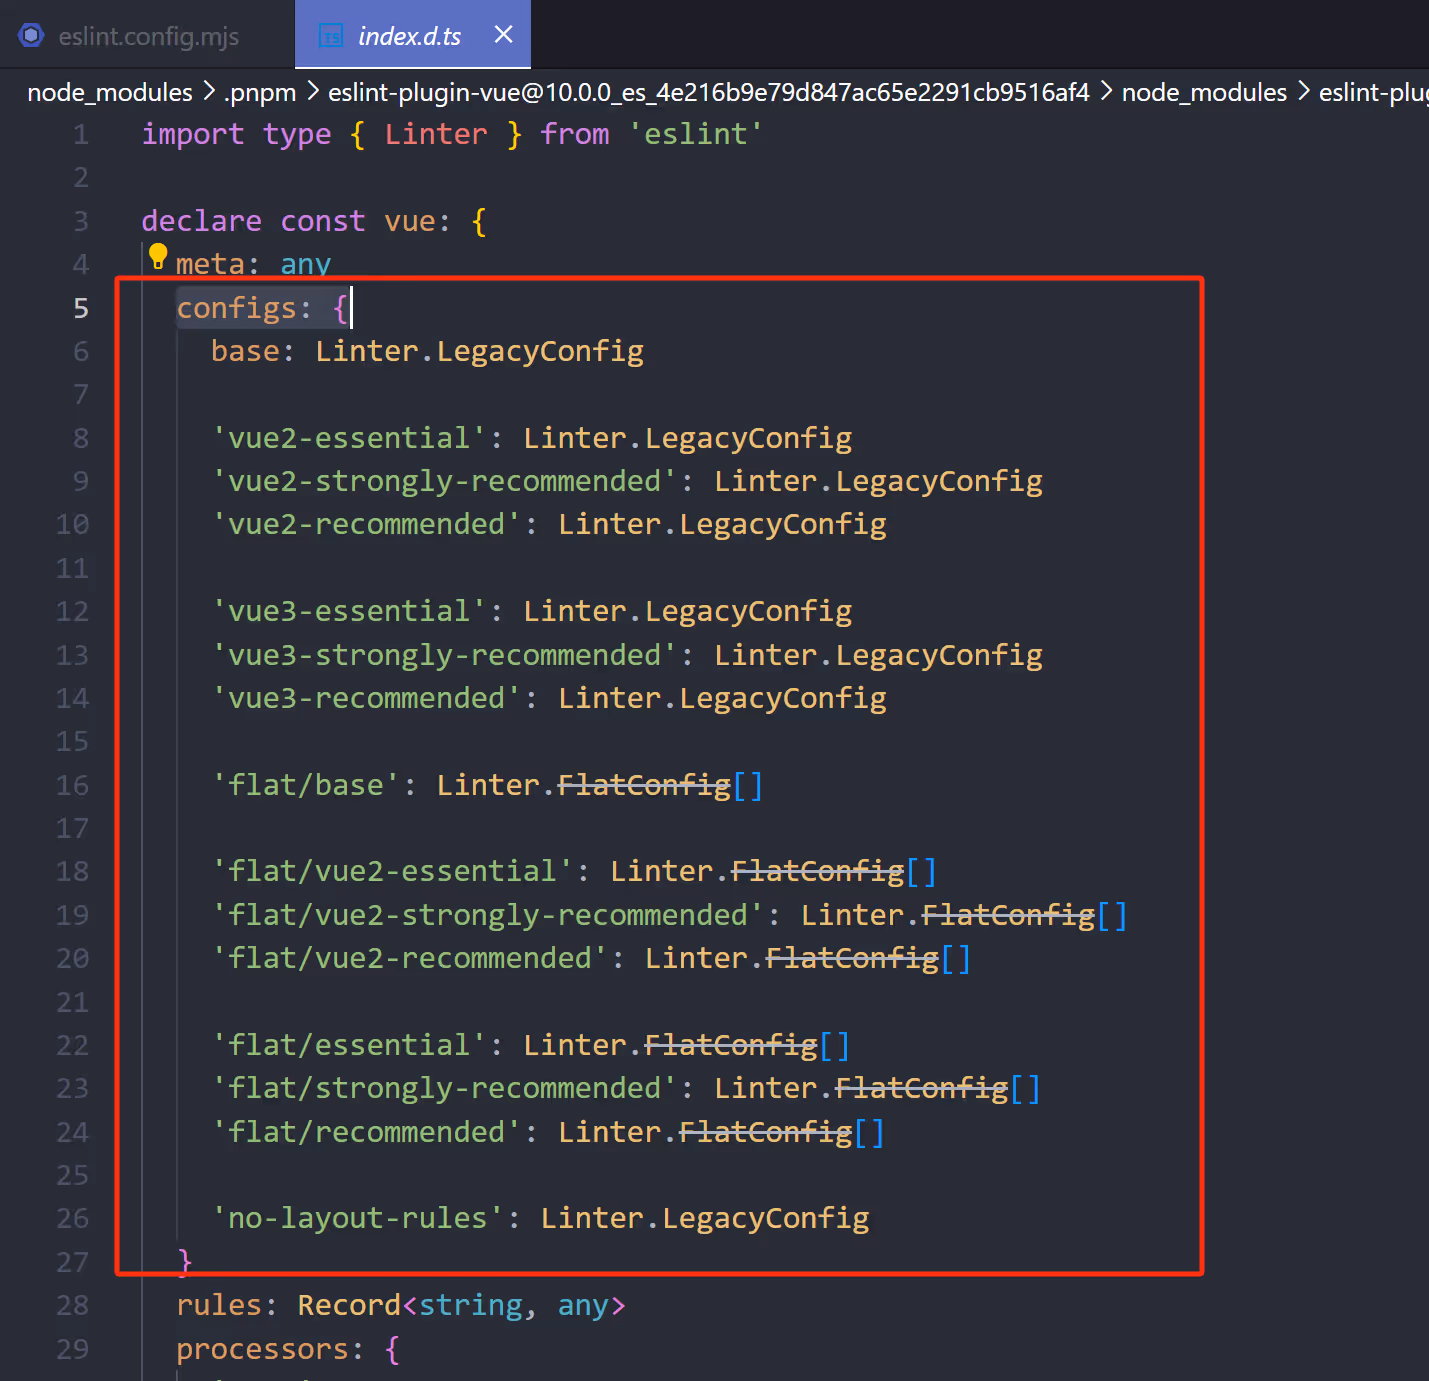Click the closing brace on line 27

click(184, 1262)
